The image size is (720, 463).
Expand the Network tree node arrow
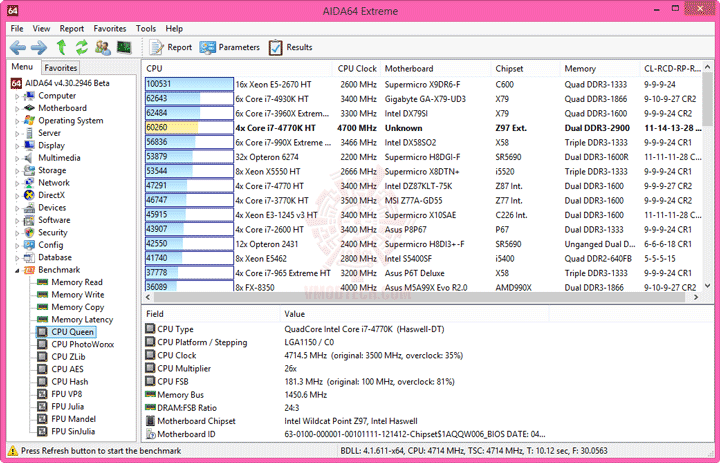coord(17,183)
